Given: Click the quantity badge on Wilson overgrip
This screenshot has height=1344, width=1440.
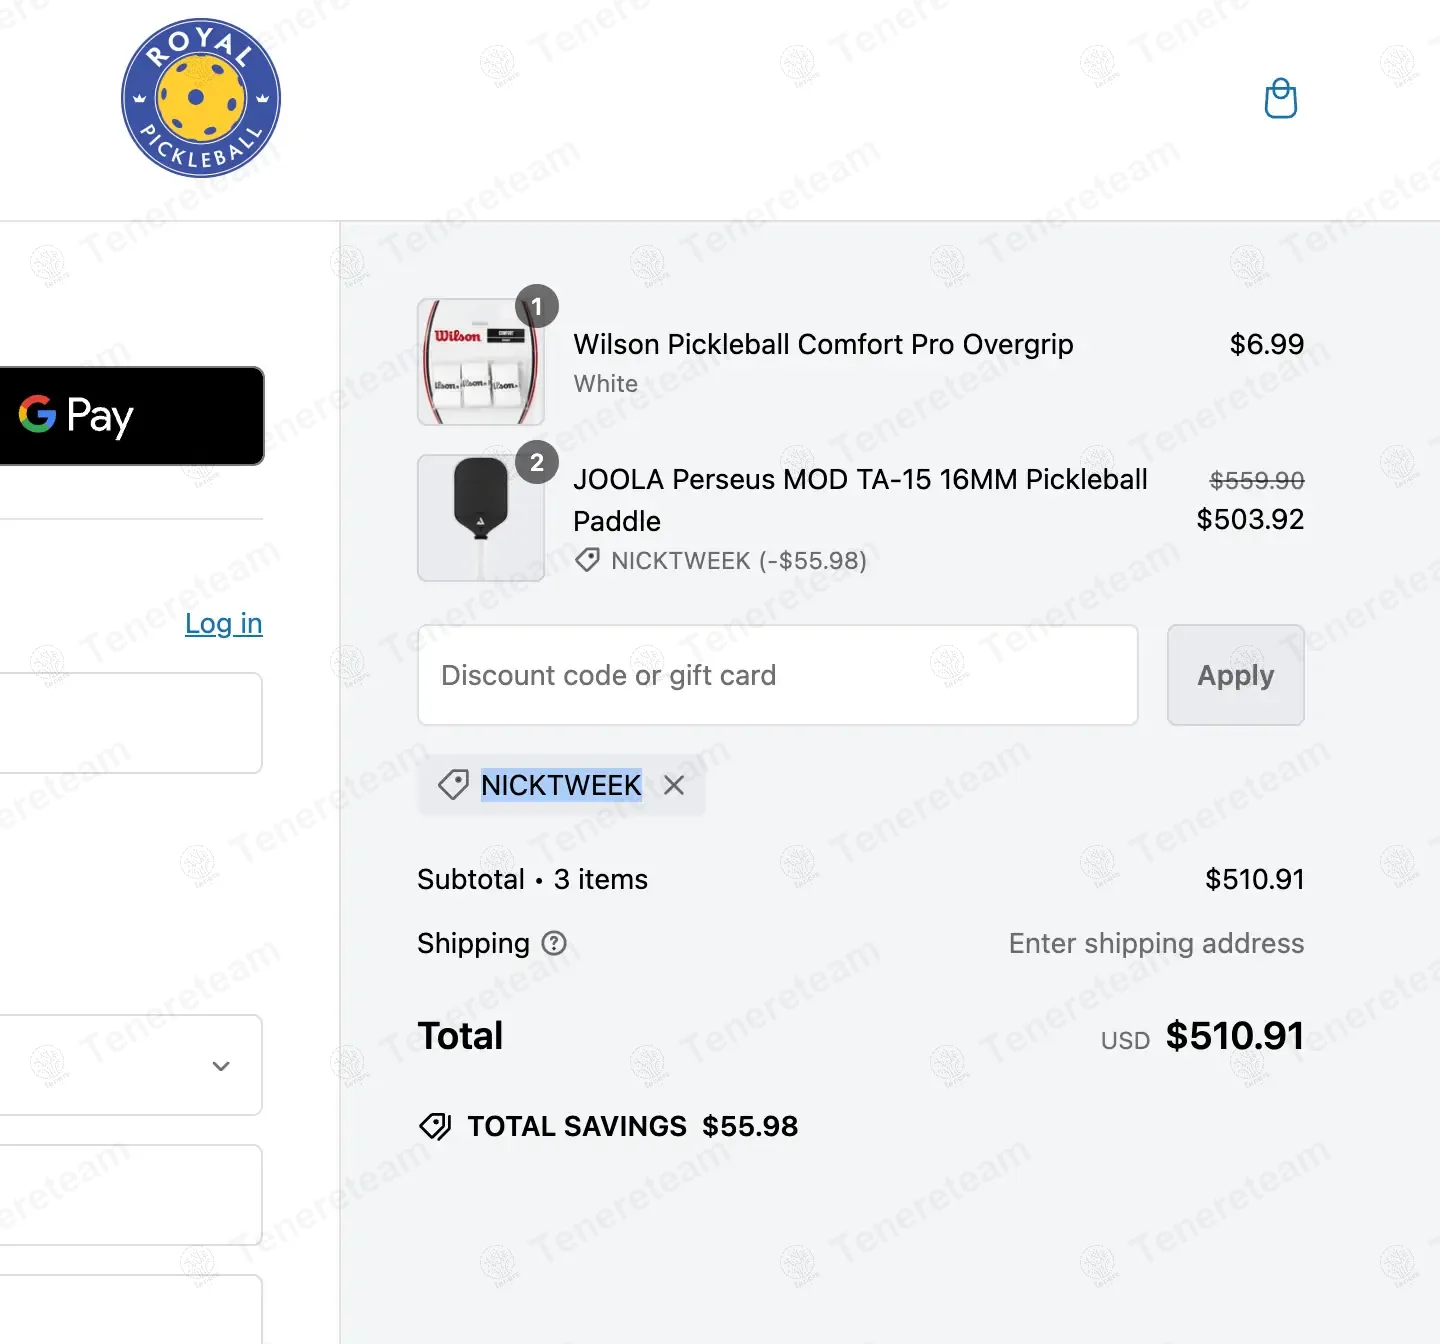Looking at the screenshot, I should [x=537, y=306].
